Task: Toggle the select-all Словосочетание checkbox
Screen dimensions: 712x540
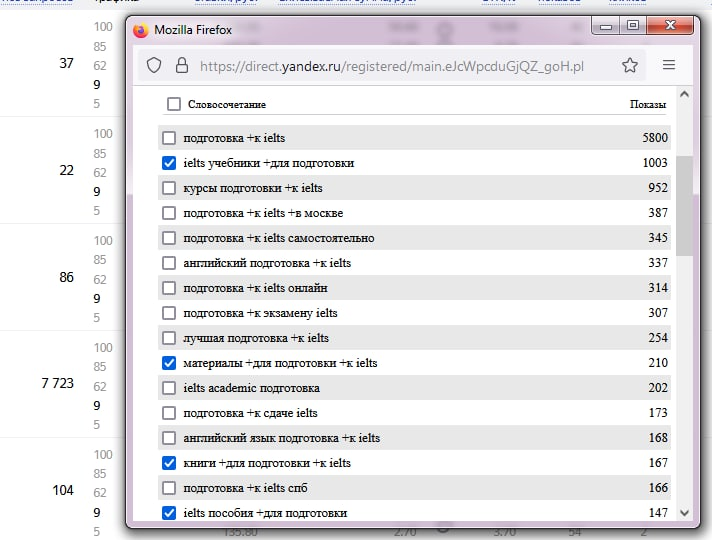Action: [x=173, y=104]
